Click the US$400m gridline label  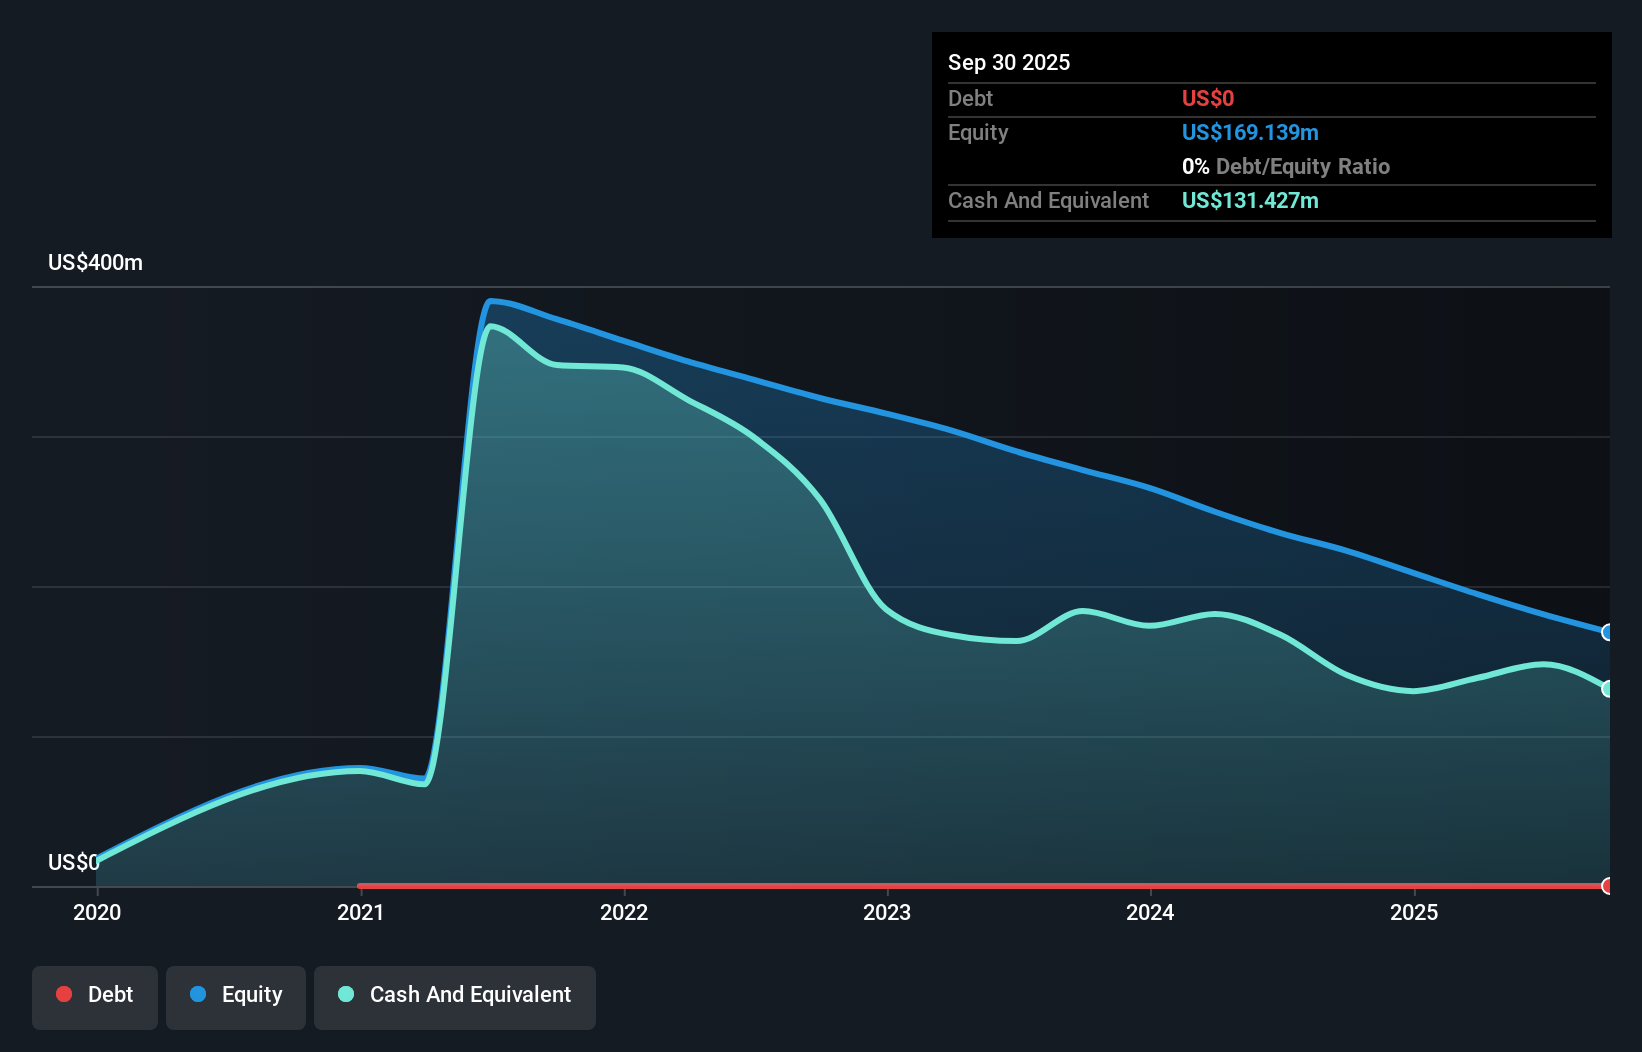tap(94, 262)
